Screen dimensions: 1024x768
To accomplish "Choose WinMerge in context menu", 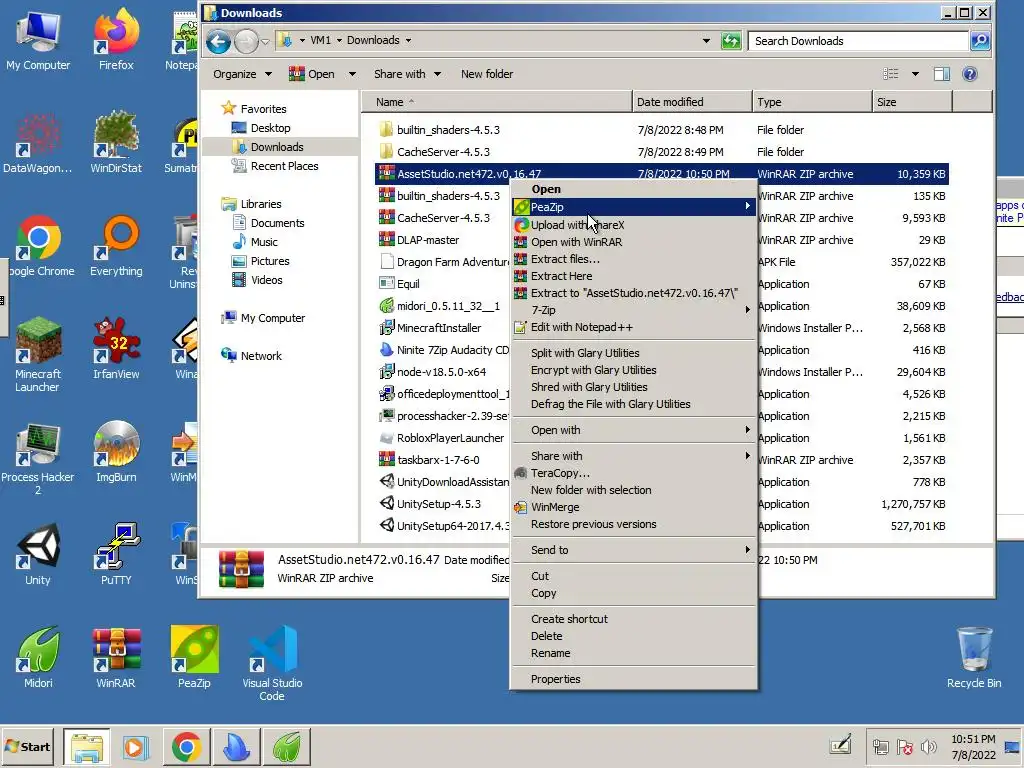I will (x=633, y=507).
